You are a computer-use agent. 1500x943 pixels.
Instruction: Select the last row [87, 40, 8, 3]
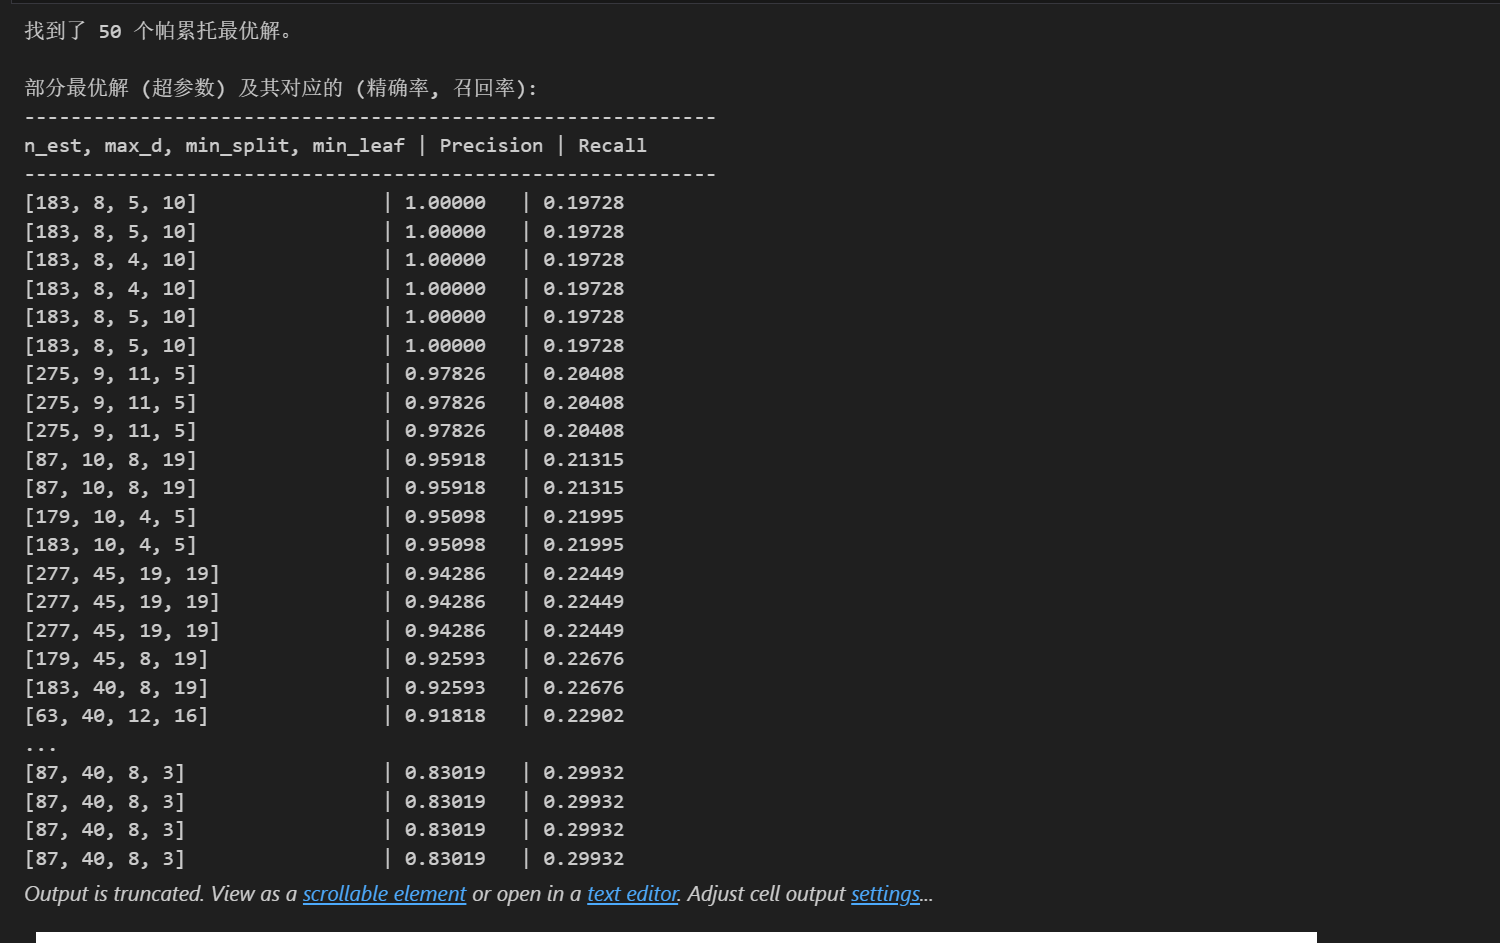104,858
